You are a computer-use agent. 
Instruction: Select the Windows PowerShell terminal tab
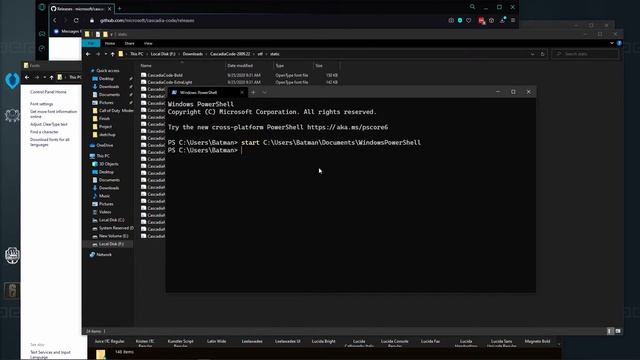(x=207, y=92)
